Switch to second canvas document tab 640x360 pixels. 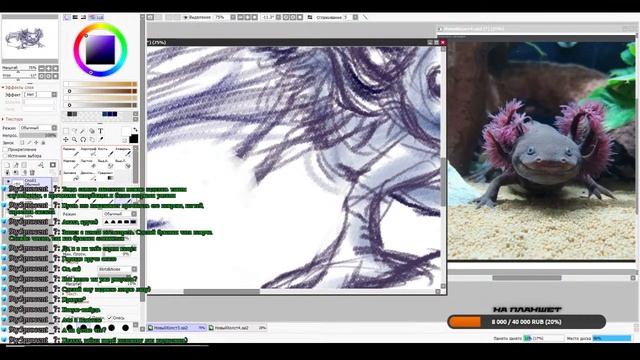(x=237, y=328)
